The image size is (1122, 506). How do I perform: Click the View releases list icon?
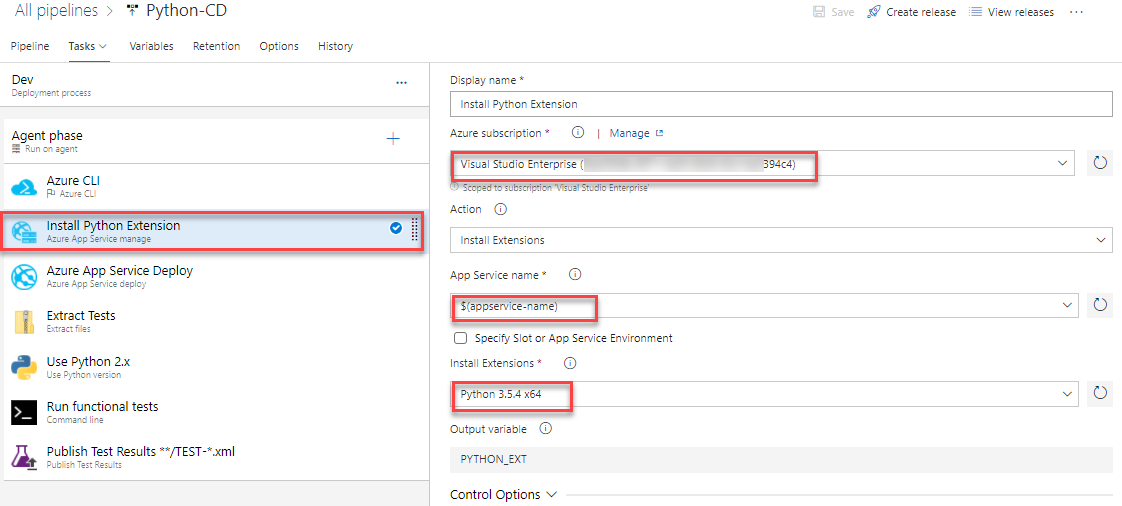coord(975,12)
